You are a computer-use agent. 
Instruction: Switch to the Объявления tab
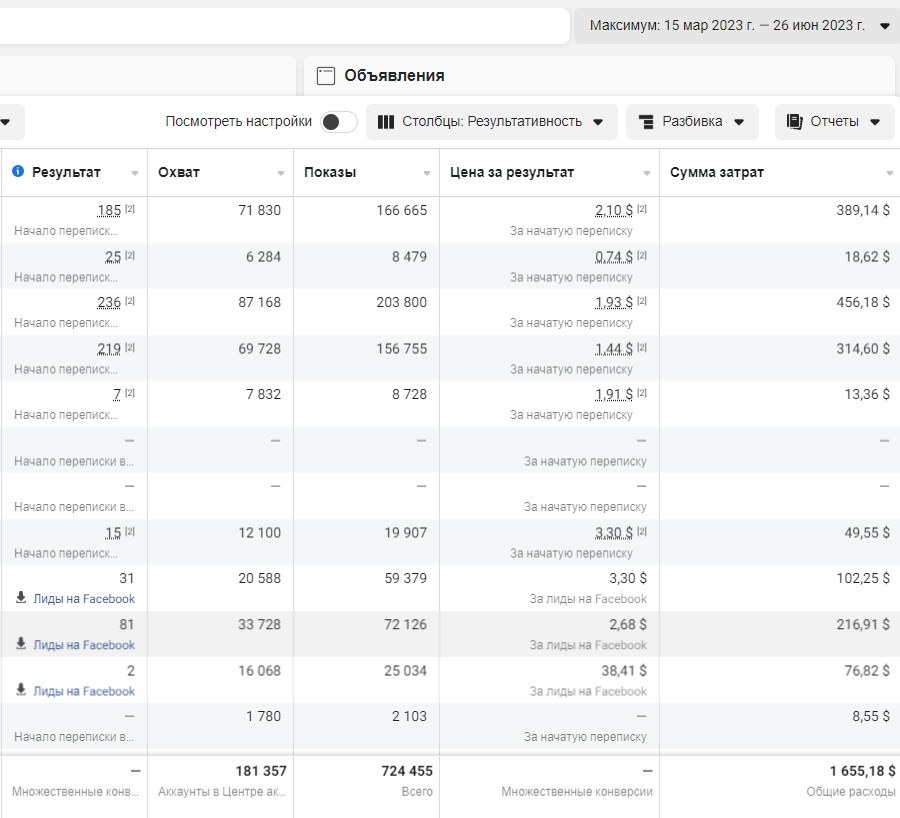[x=394, y=75]
